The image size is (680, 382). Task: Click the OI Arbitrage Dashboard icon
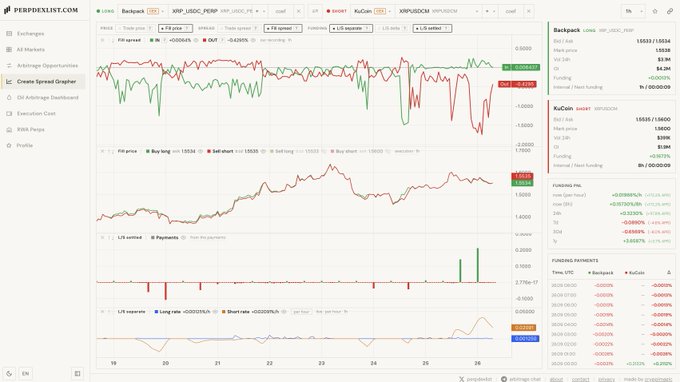click(x=9, y=98)
